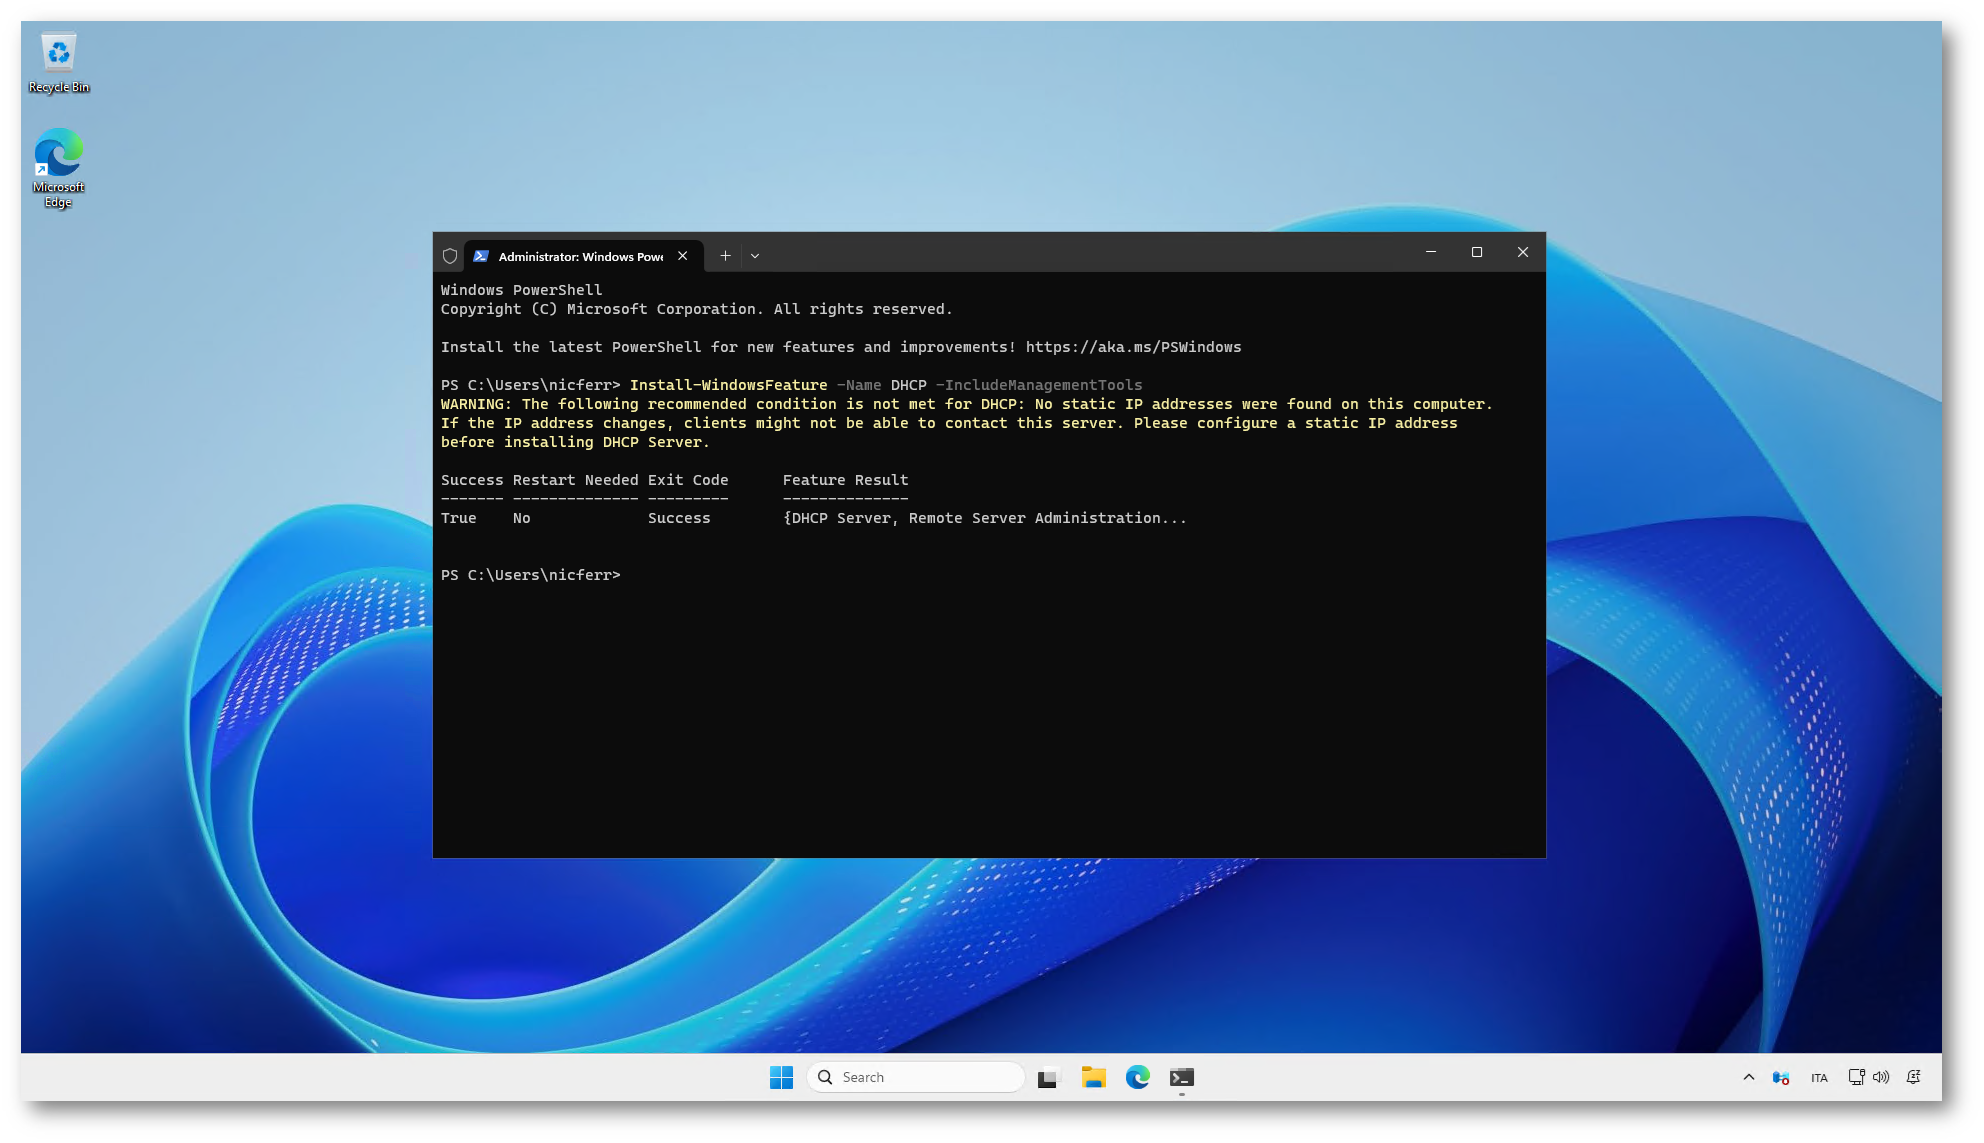Close the PowerShell tab
Viewport: 1984px width, 1143px height.
(683, 256)
